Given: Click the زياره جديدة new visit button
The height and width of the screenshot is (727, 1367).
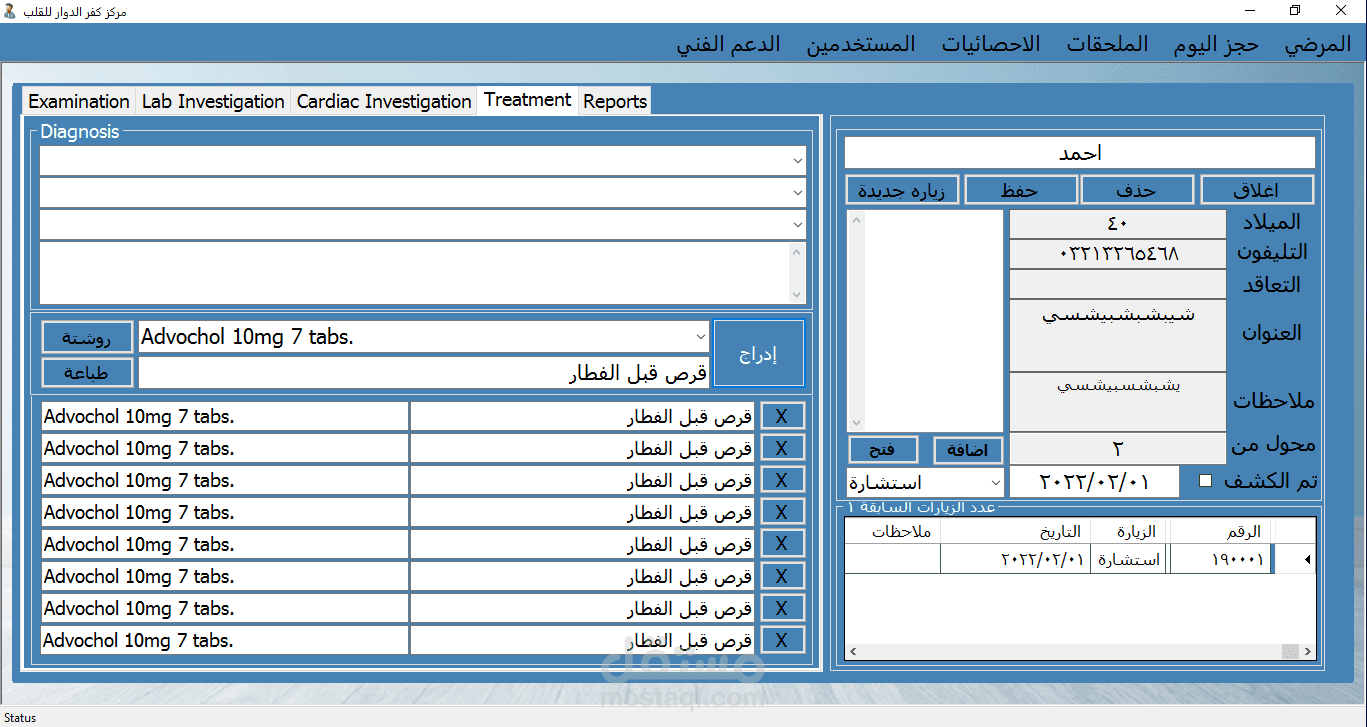Looking at the screenshot, I should [x=902, y=189].
